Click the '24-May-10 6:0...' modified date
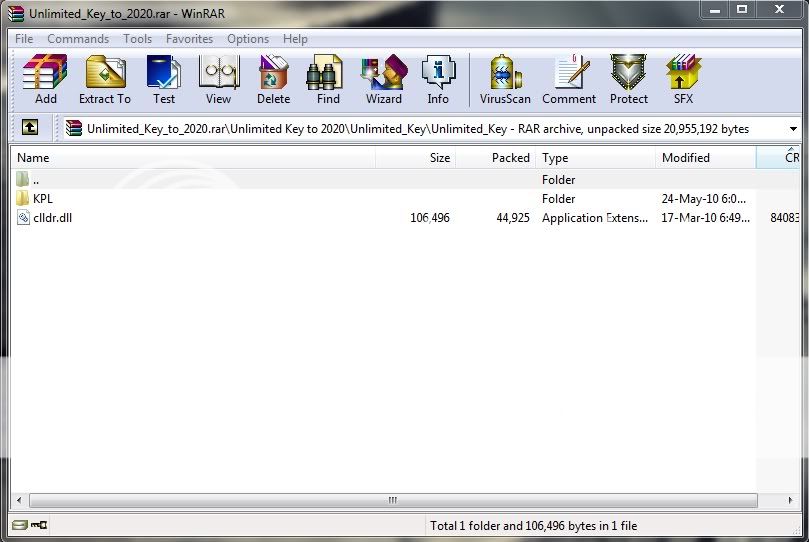Screen dimensions: 809x542 (704, 199)
